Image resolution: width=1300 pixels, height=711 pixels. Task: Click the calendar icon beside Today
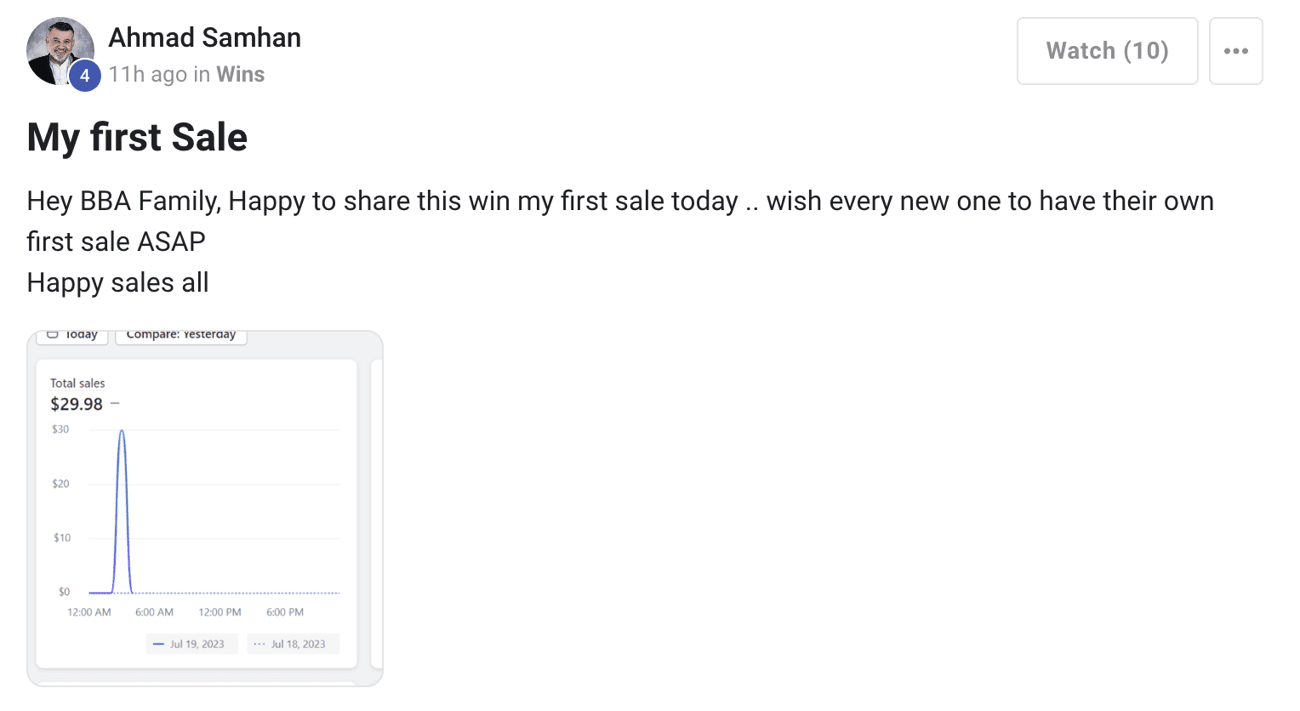53,335
